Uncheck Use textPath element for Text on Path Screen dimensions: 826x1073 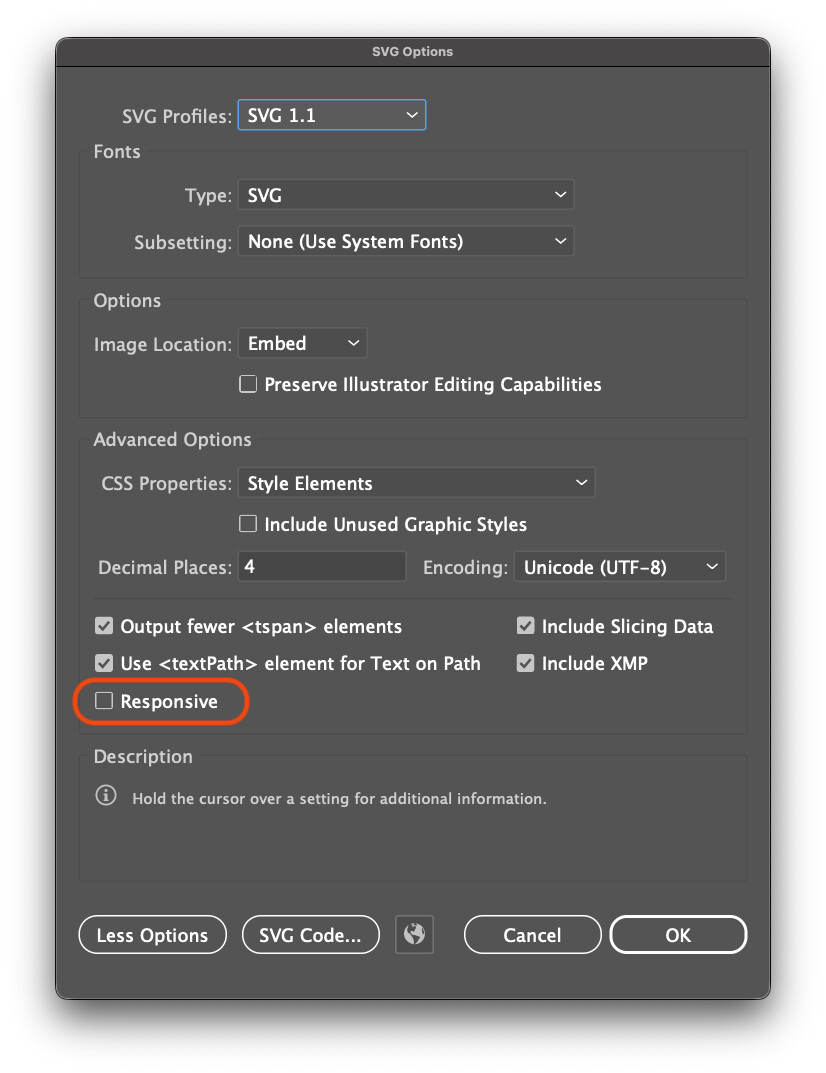104,662
